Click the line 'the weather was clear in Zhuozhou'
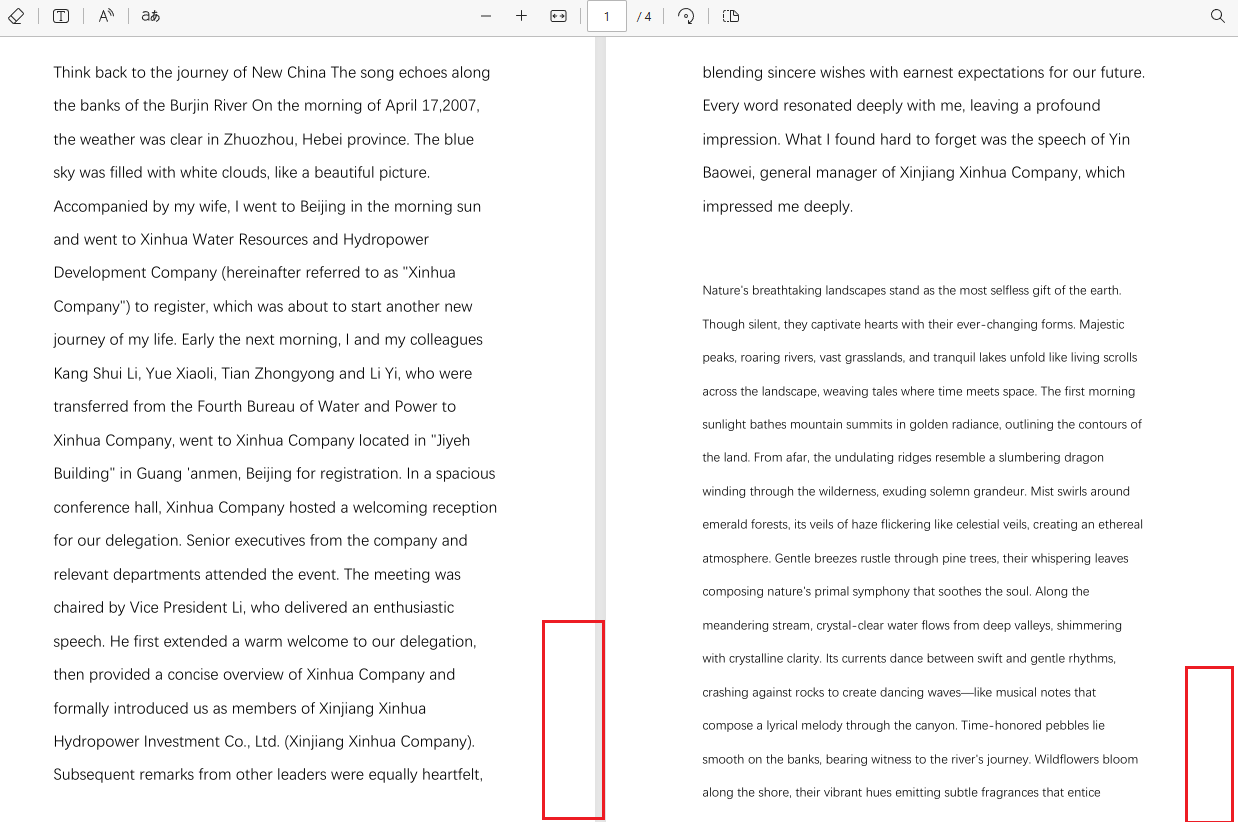1238x822 pixels. 264,139
